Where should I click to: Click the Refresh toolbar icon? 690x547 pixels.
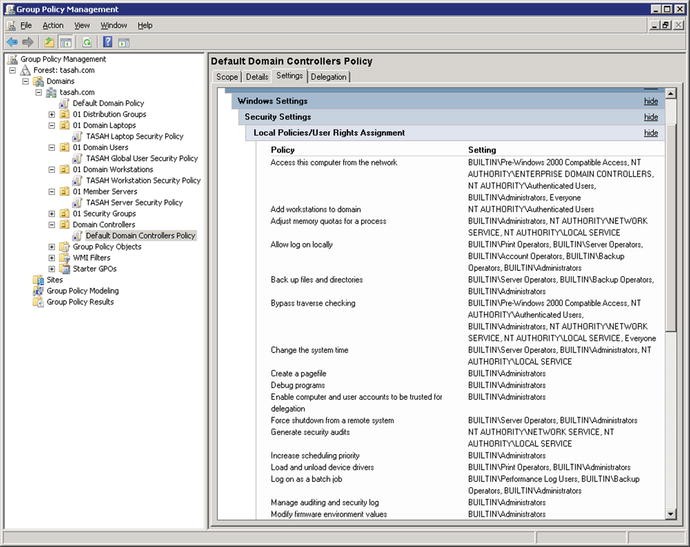click(87, 42)
